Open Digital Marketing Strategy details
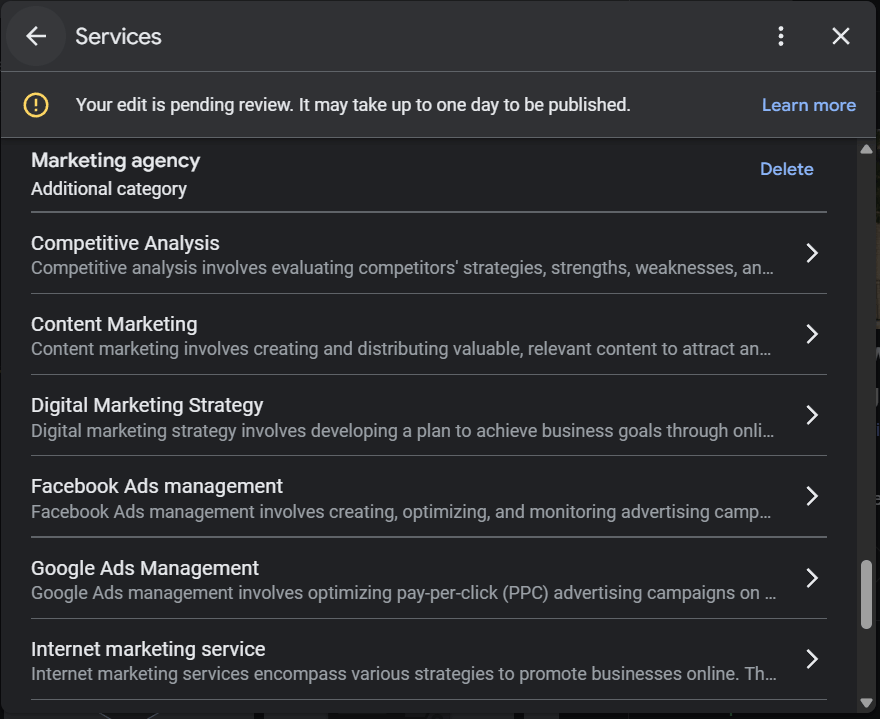 click(812, 415)
